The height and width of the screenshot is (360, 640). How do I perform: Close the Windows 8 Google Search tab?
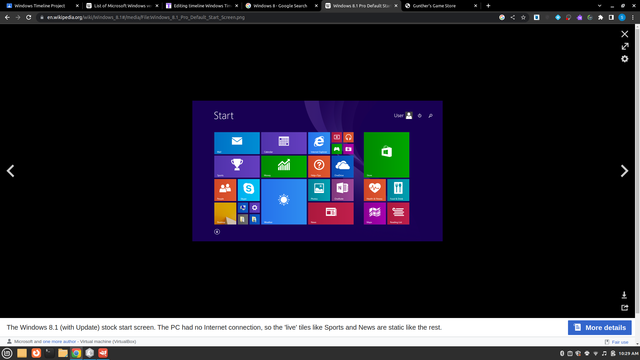pos(316,6)
